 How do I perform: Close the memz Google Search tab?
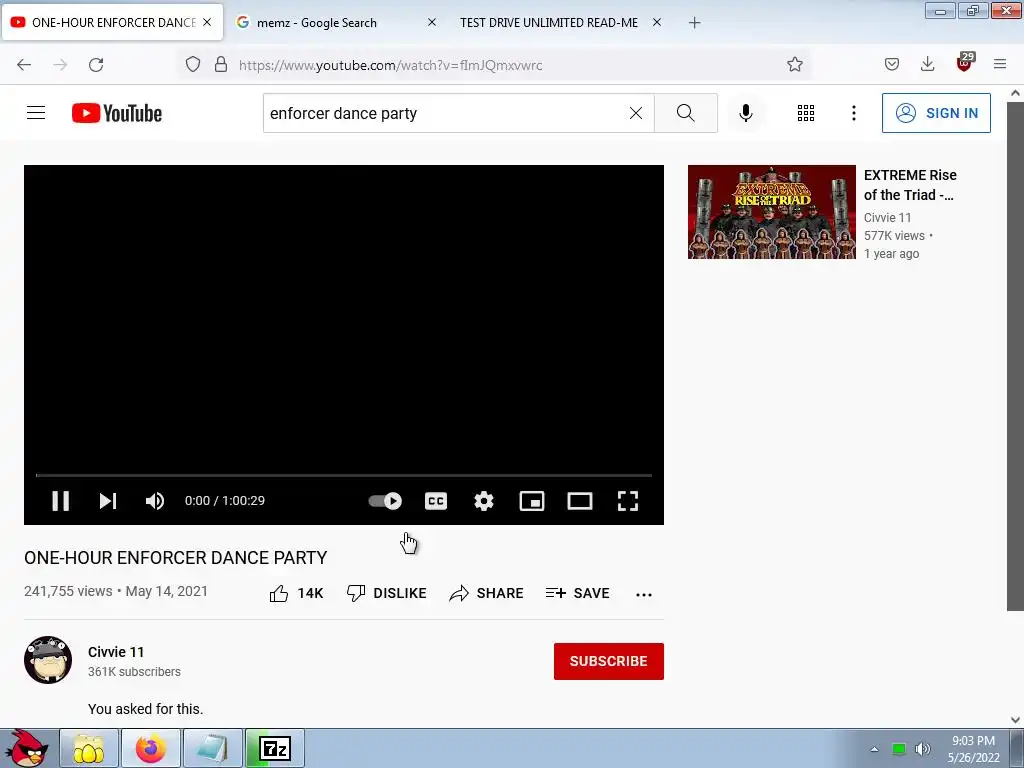click(432, 22)
